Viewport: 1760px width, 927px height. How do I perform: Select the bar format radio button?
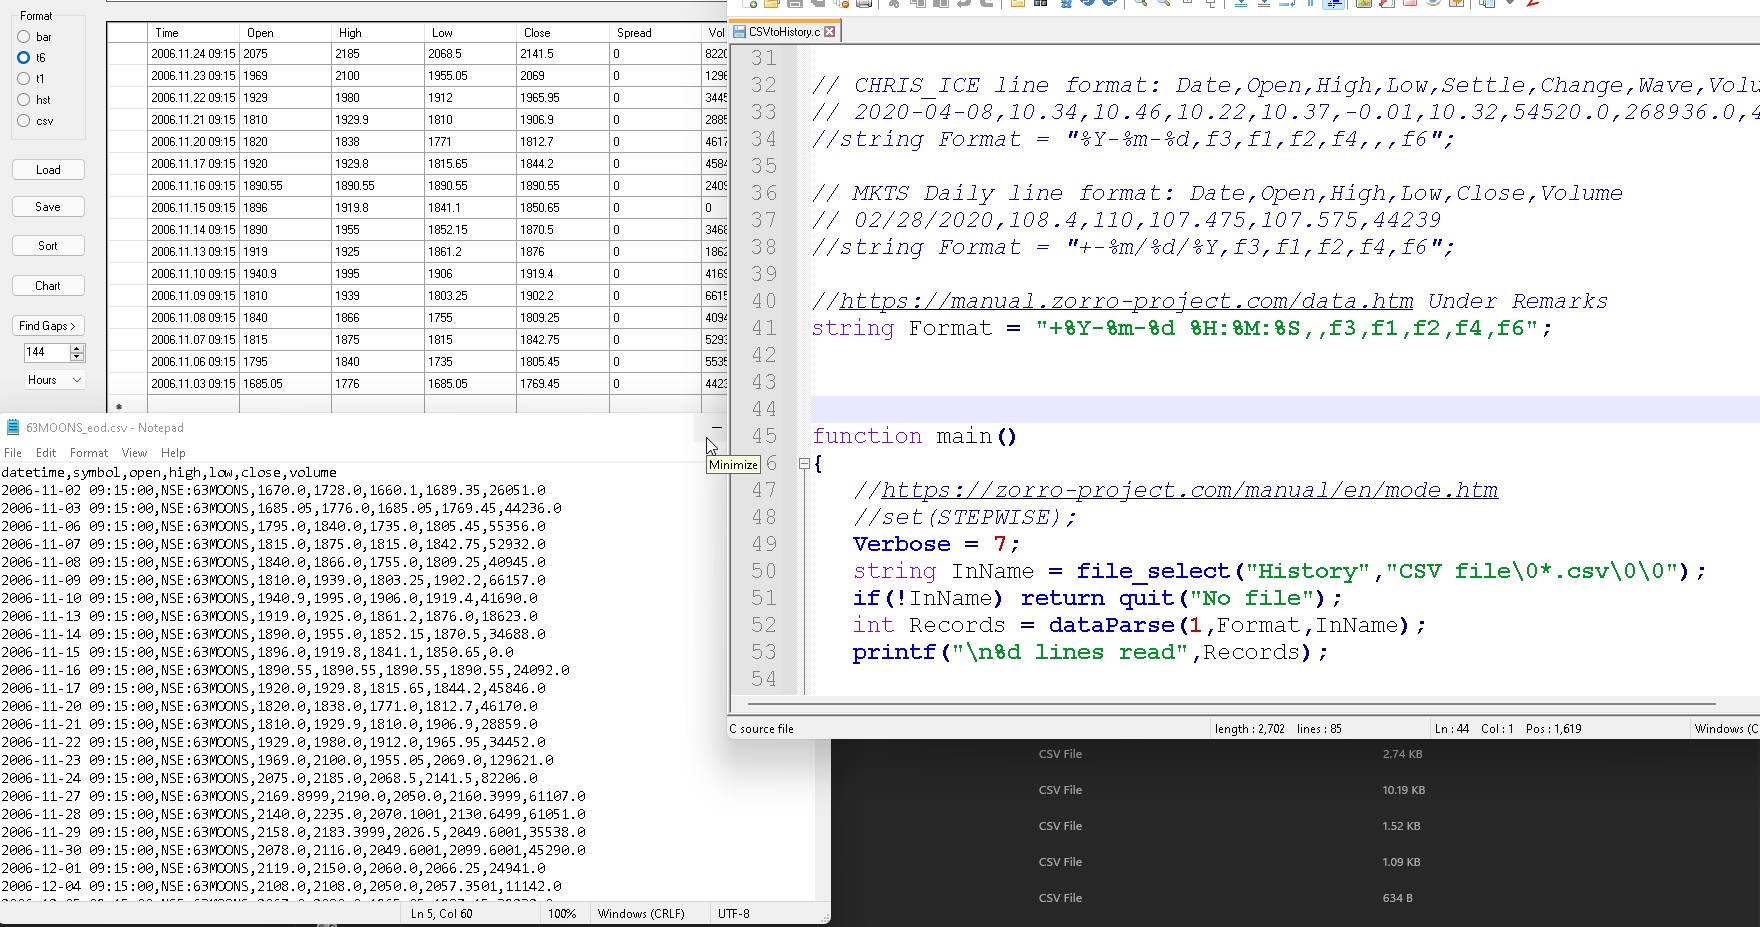24,37
